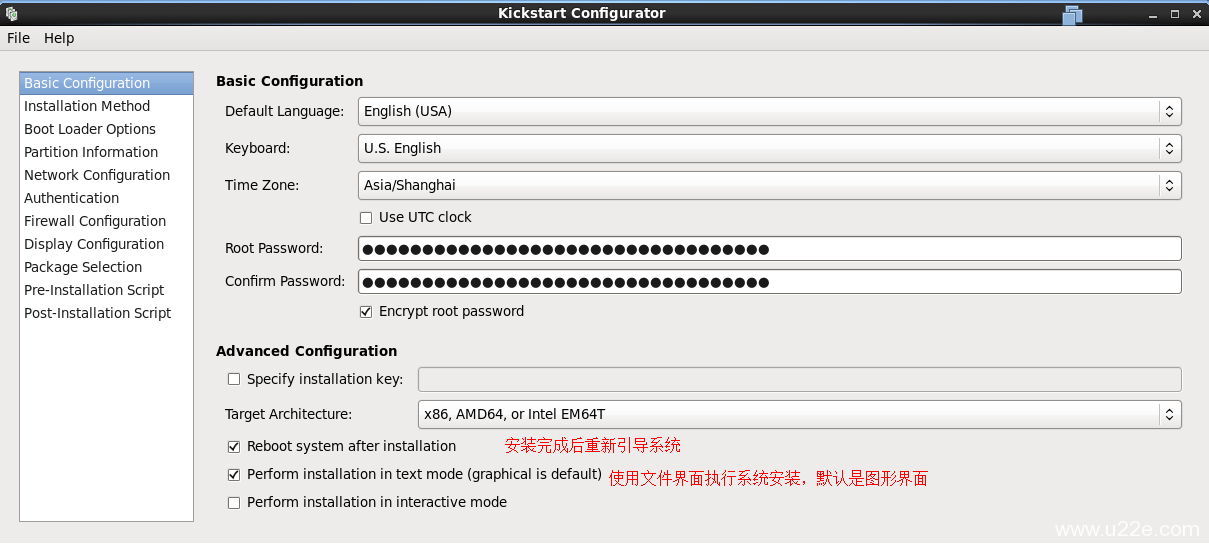Viewport: 1209px width, 544px height.
Task: Enable interactive mode installation checkbox
Action: click(x=234, y=502)
